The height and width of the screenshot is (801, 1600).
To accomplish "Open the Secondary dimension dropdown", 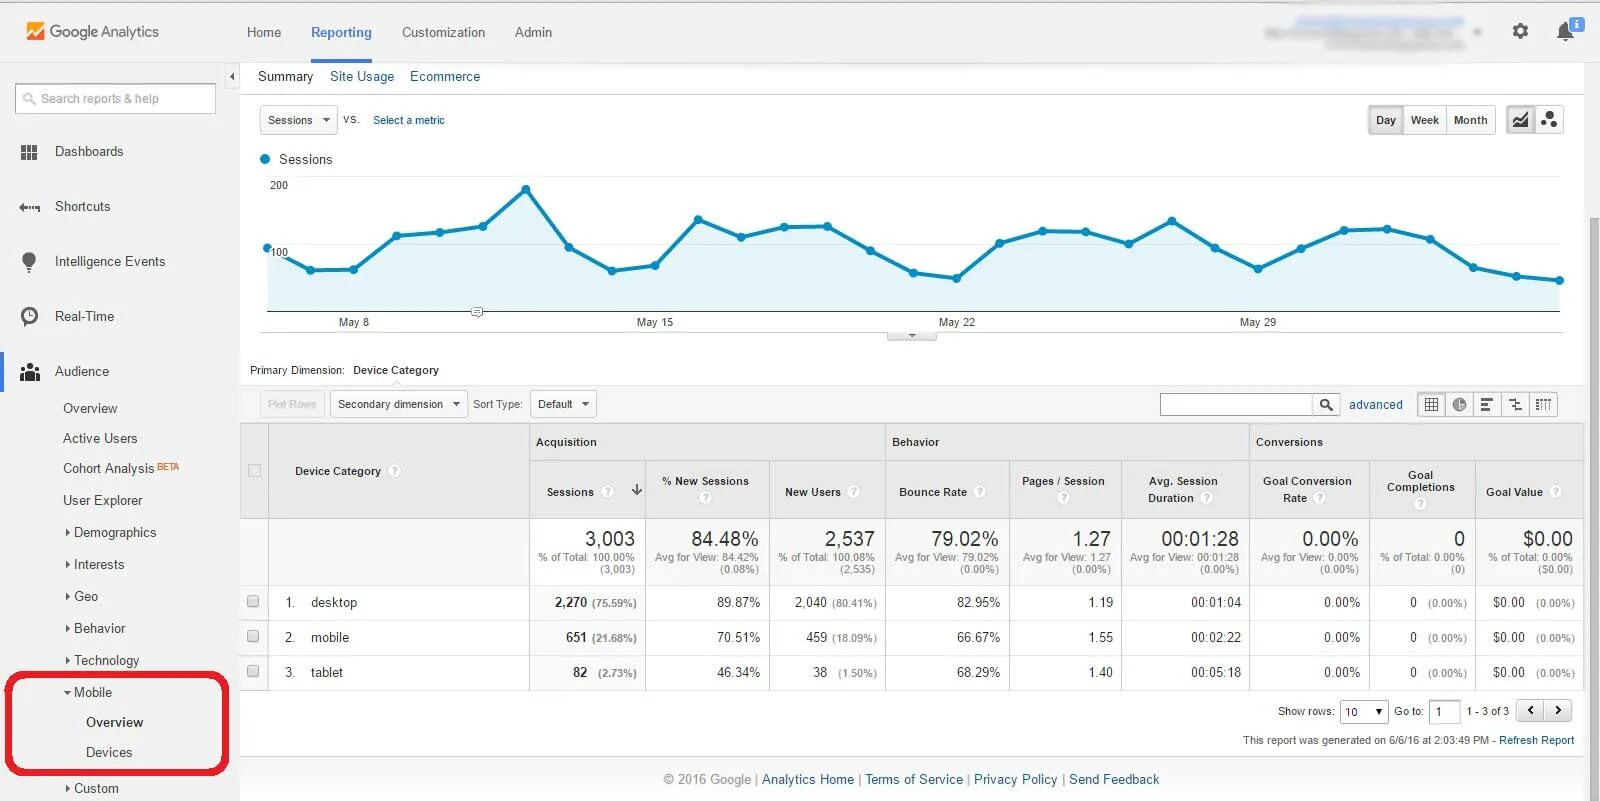I will pyautogui.click(x=398, y=404).
